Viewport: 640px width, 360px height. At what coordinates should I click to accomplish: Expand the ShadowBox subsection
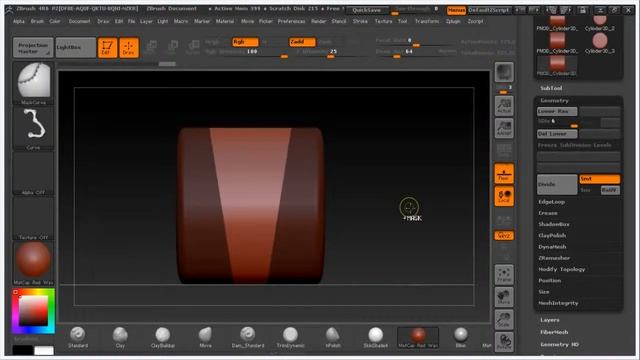pos(553,224)
